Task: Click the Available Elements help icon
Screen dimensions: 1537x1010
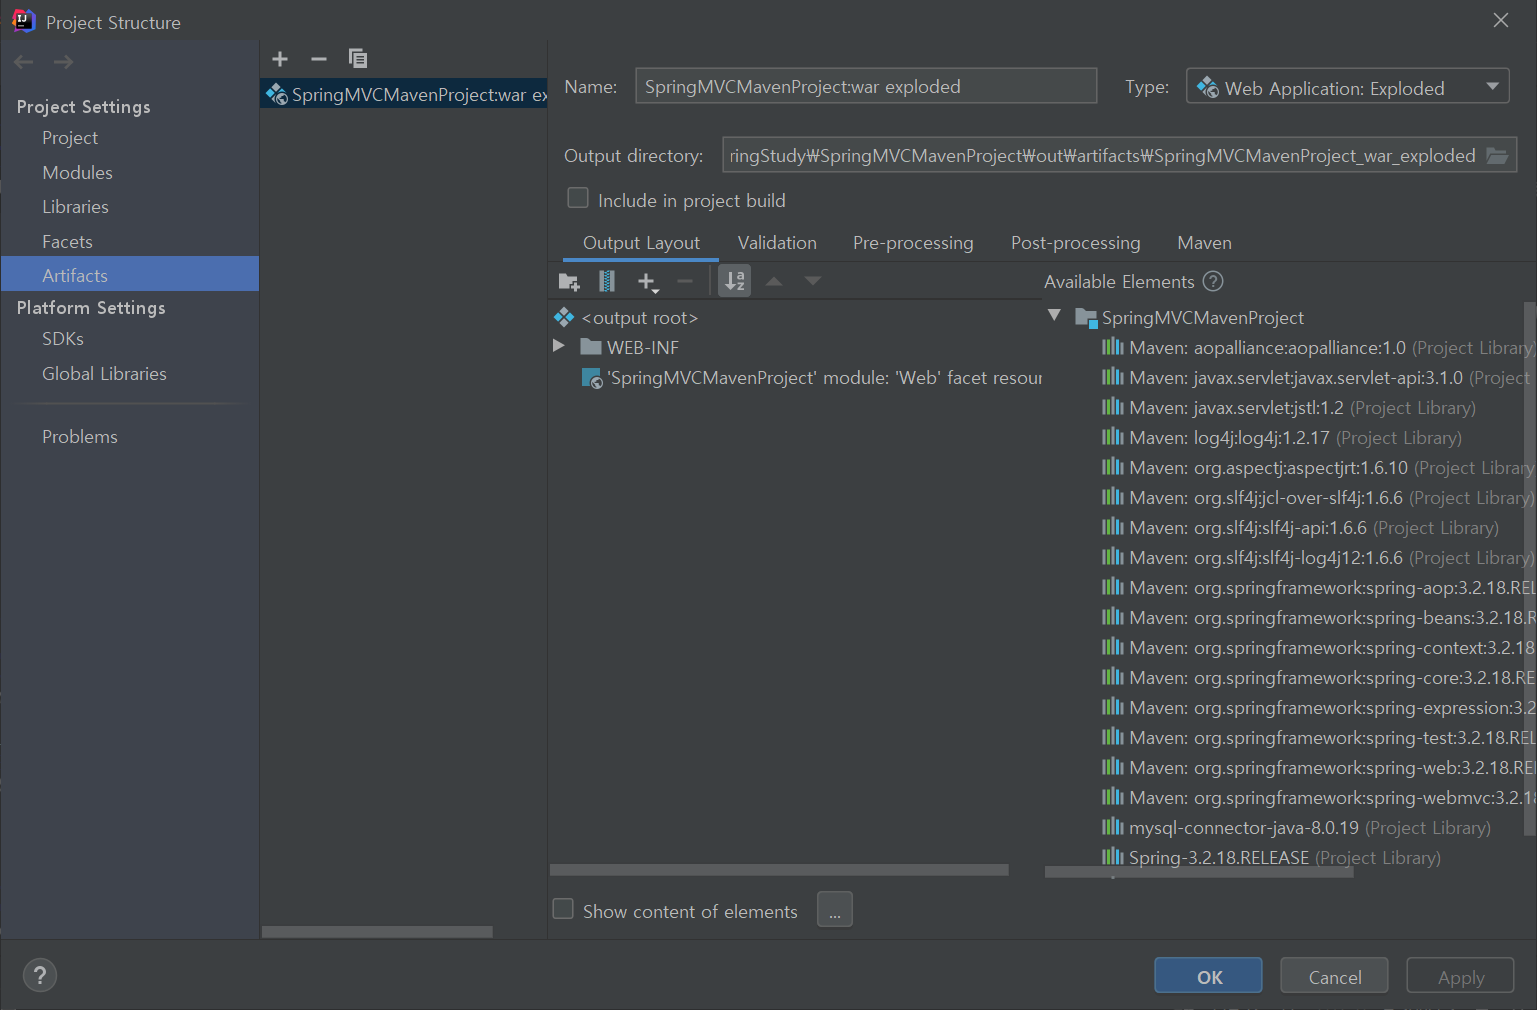Action: (x=1213, y=282)
